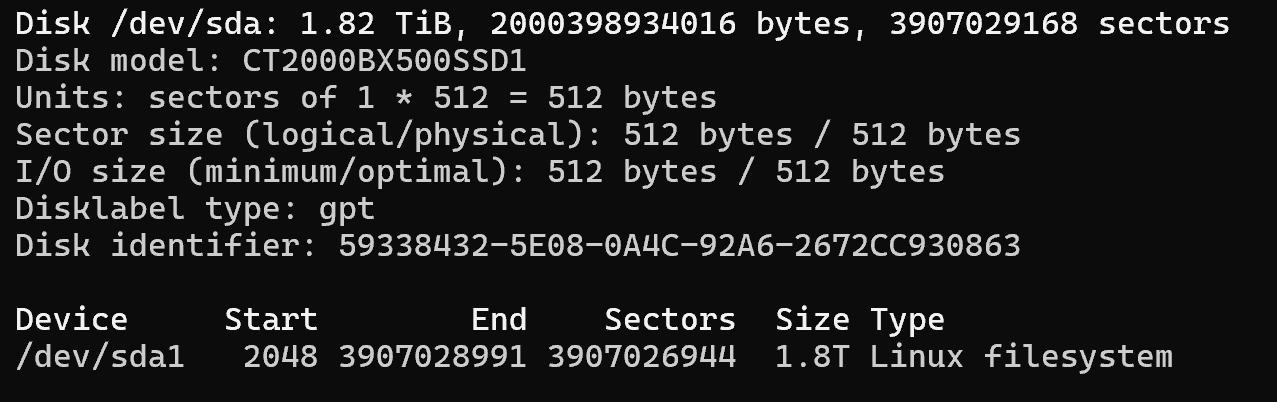The image size is (1277, 402).
Task: Click the end sector value 3907028991
Action: (x=432, y=356)
